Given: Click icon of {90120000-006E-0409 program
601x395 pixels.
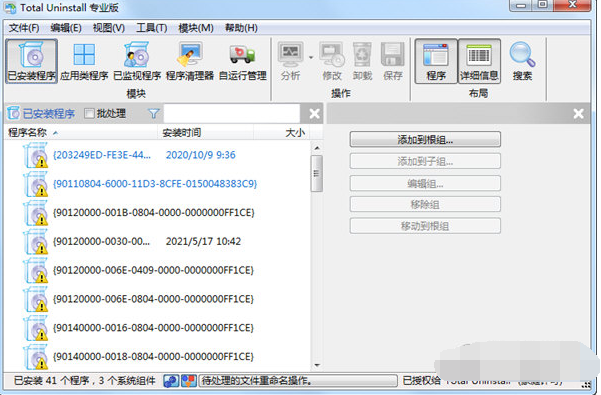Looking at the screenshot, I should [36, 270].
